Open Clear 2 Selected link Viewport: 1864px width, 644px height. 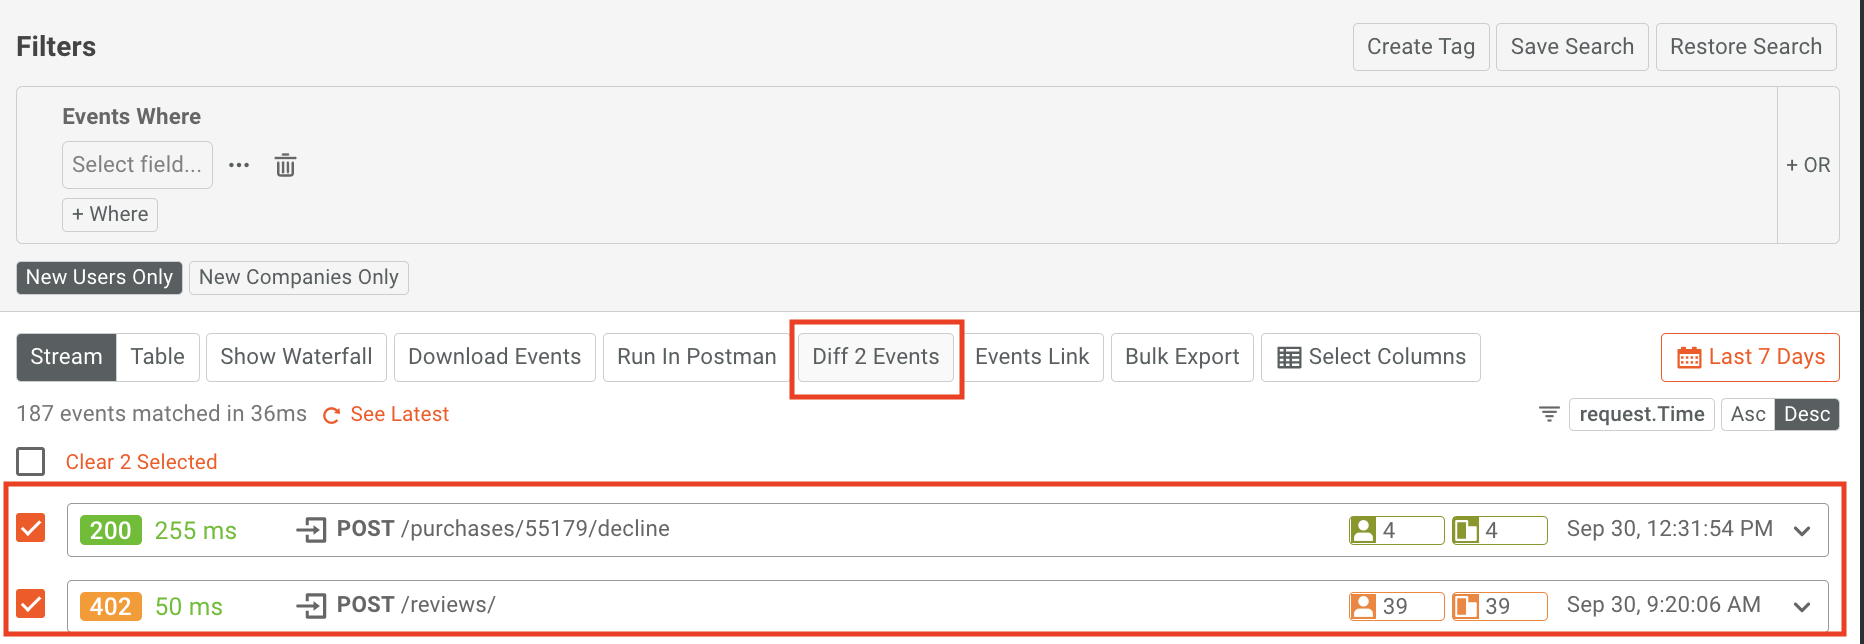(141, 461)
